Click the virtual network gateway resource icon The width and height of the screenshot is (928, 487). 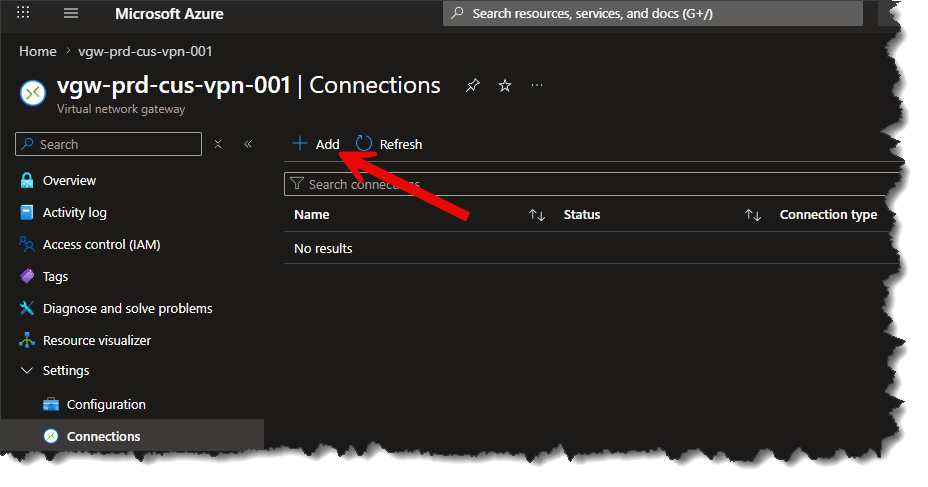tap(33, 93)
